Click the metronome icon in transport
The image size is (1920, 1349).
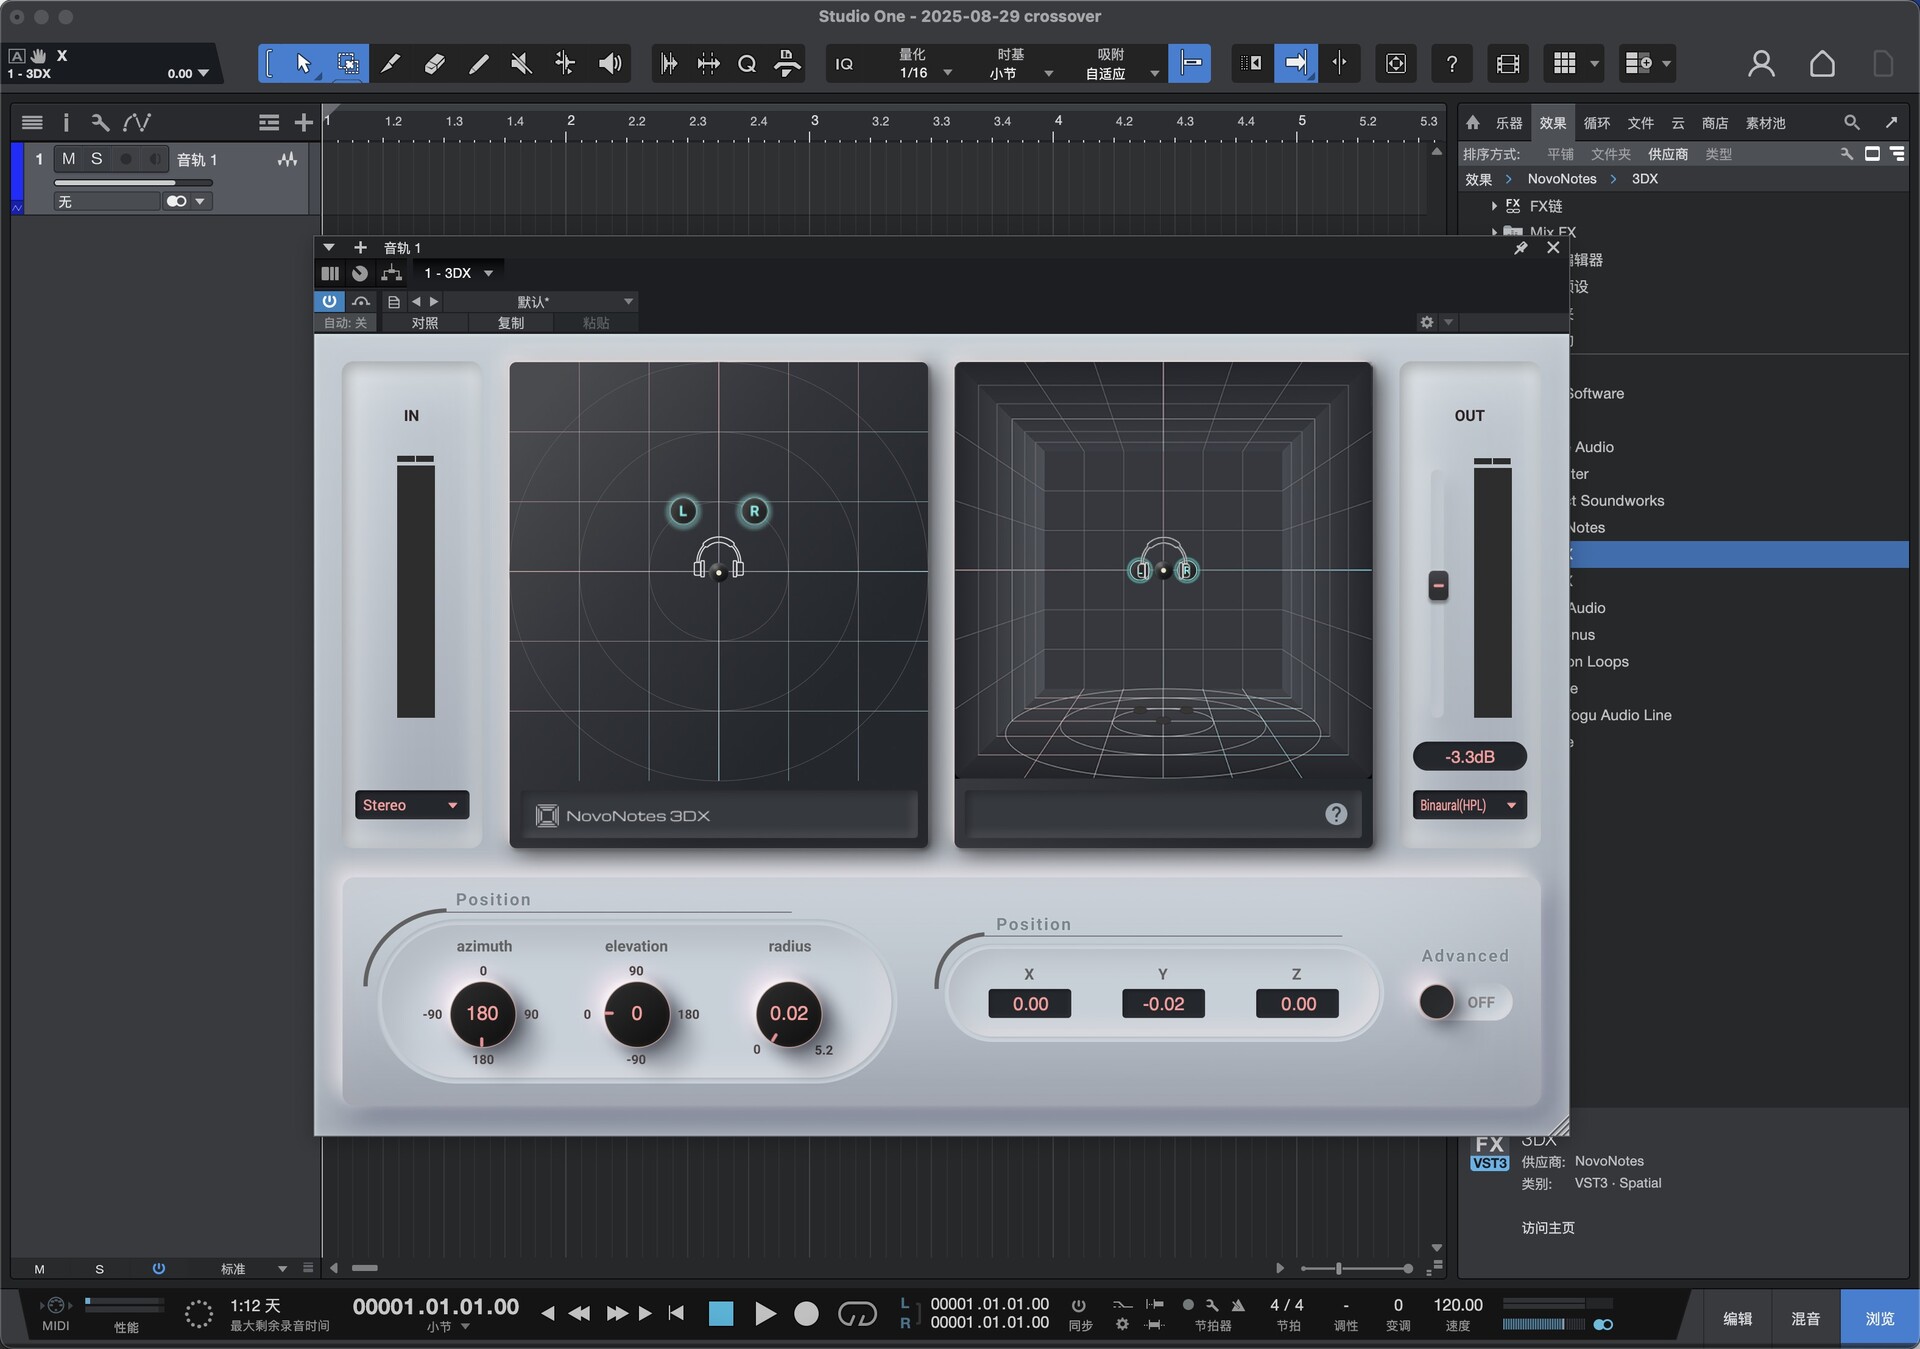1238,1305
